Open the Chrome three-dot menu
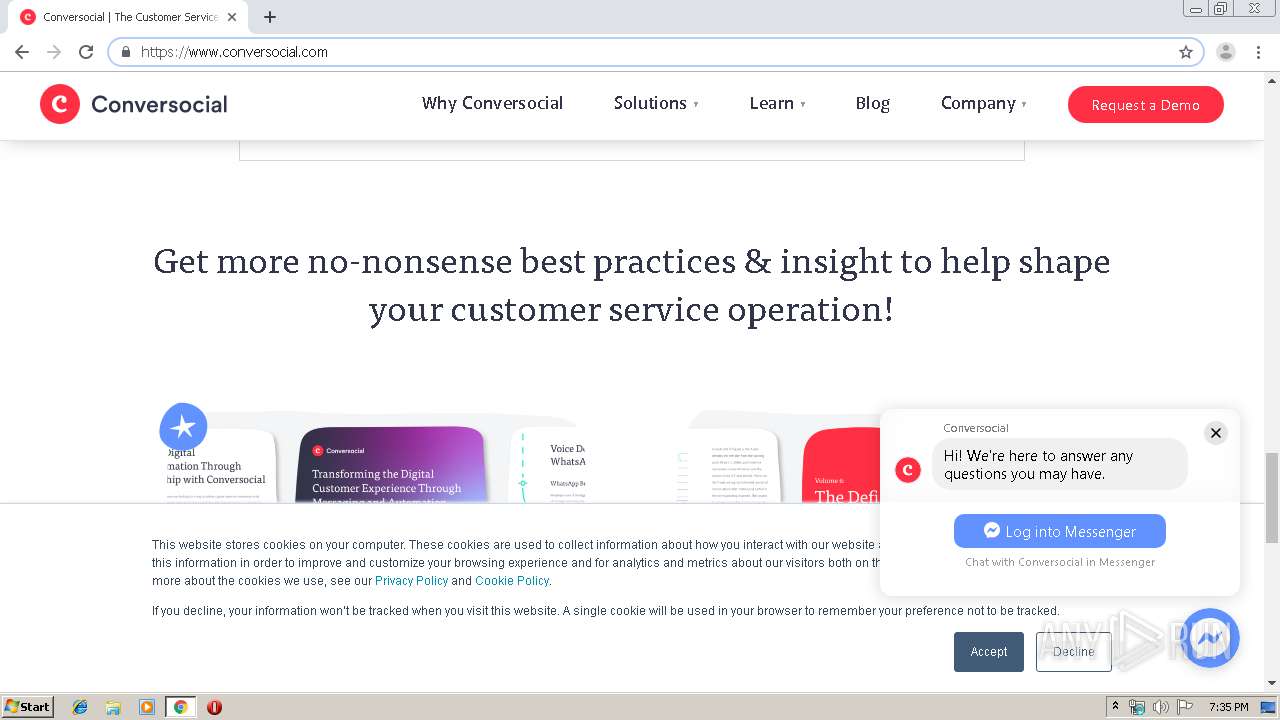 tap(1259, 52)
